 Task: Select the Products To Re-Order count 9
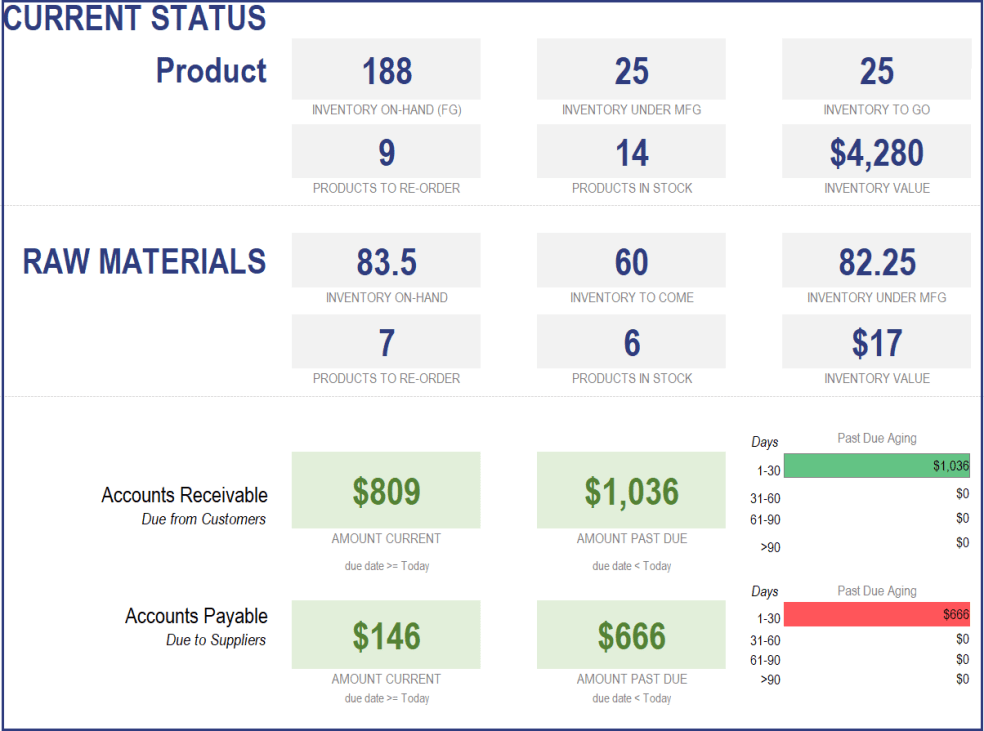pos(386,151)
